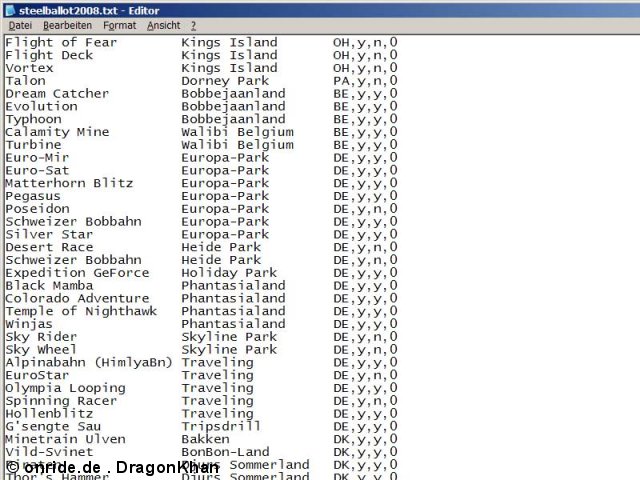
Task: Click the text 'Black Mamba'
Action: point(49,286)
